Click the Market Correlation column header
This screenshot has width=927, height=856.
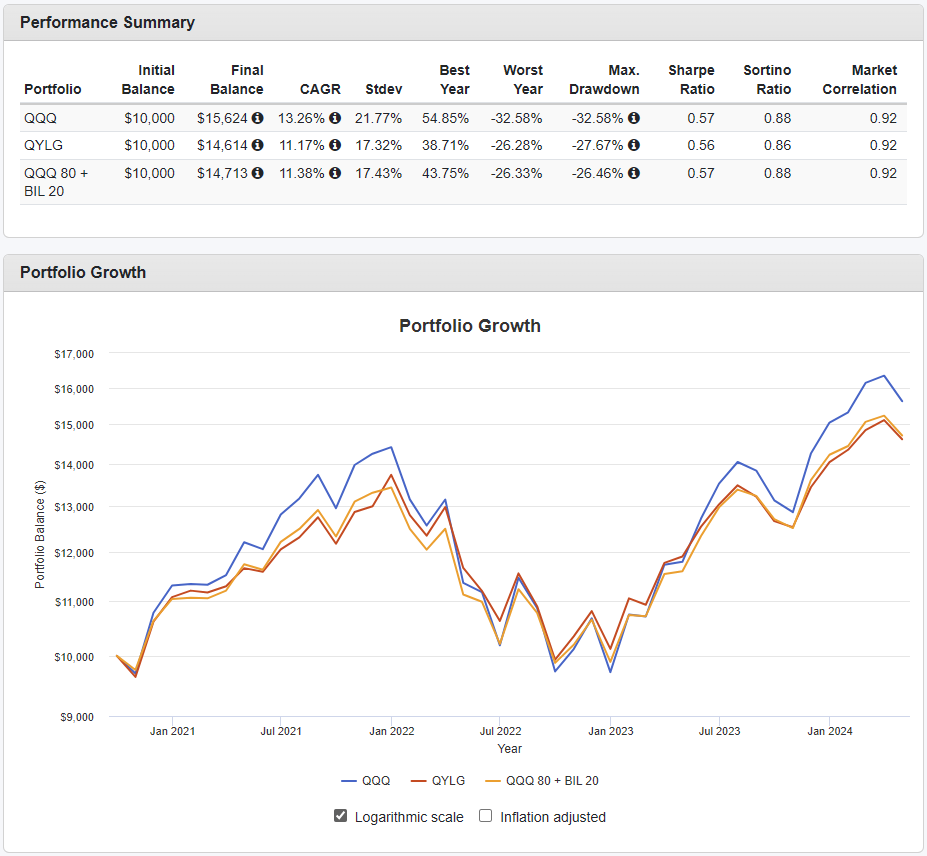click(860, 80)
